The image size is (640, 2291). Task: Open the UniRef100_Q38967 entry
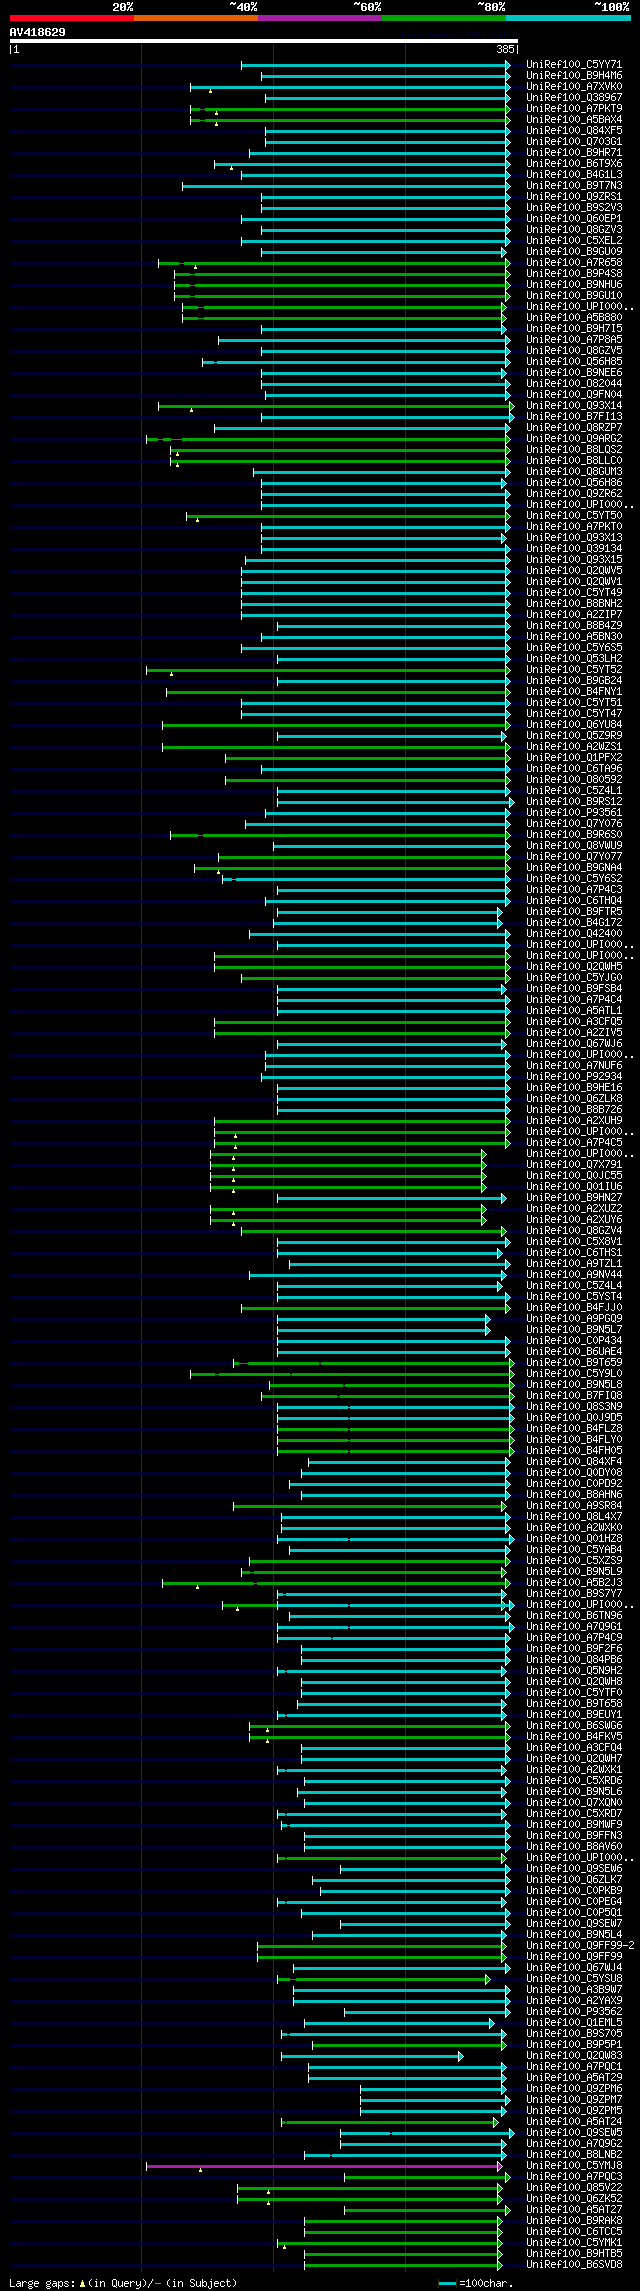574,97
